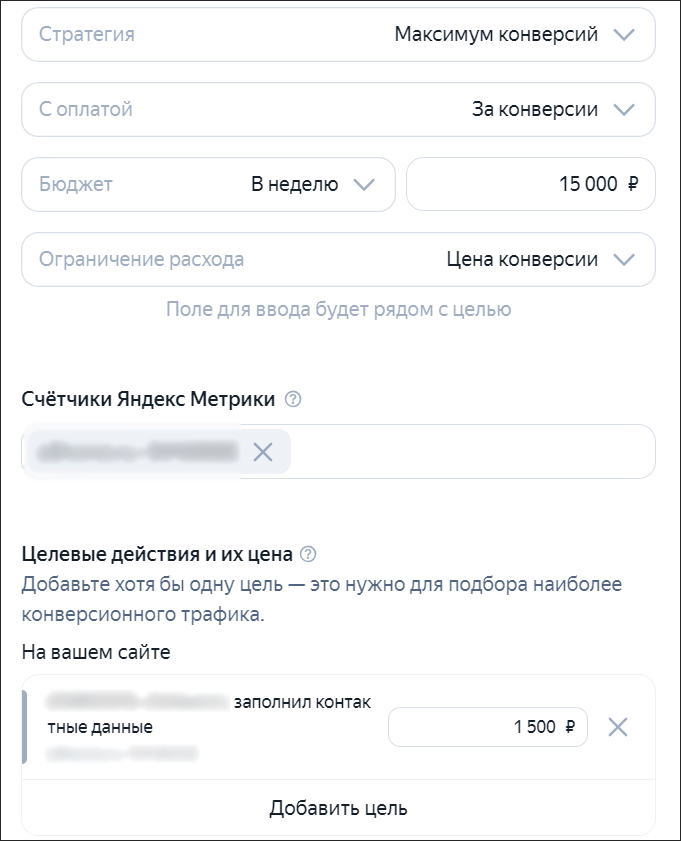Click the hint Поле для ввода будет рядом с целью
Screen dimensions: 681x841
340,310
